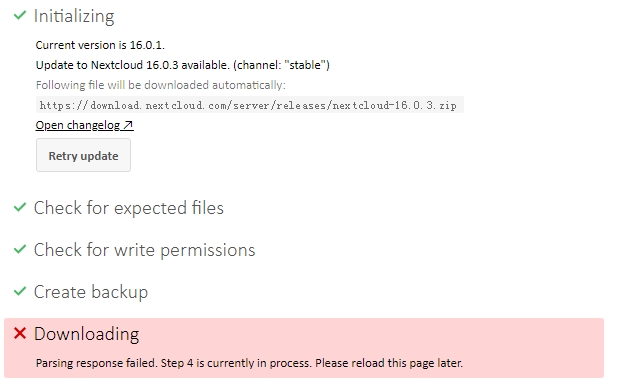
Task: Click the Current version is 16.0.1 text
Action: 100,45
